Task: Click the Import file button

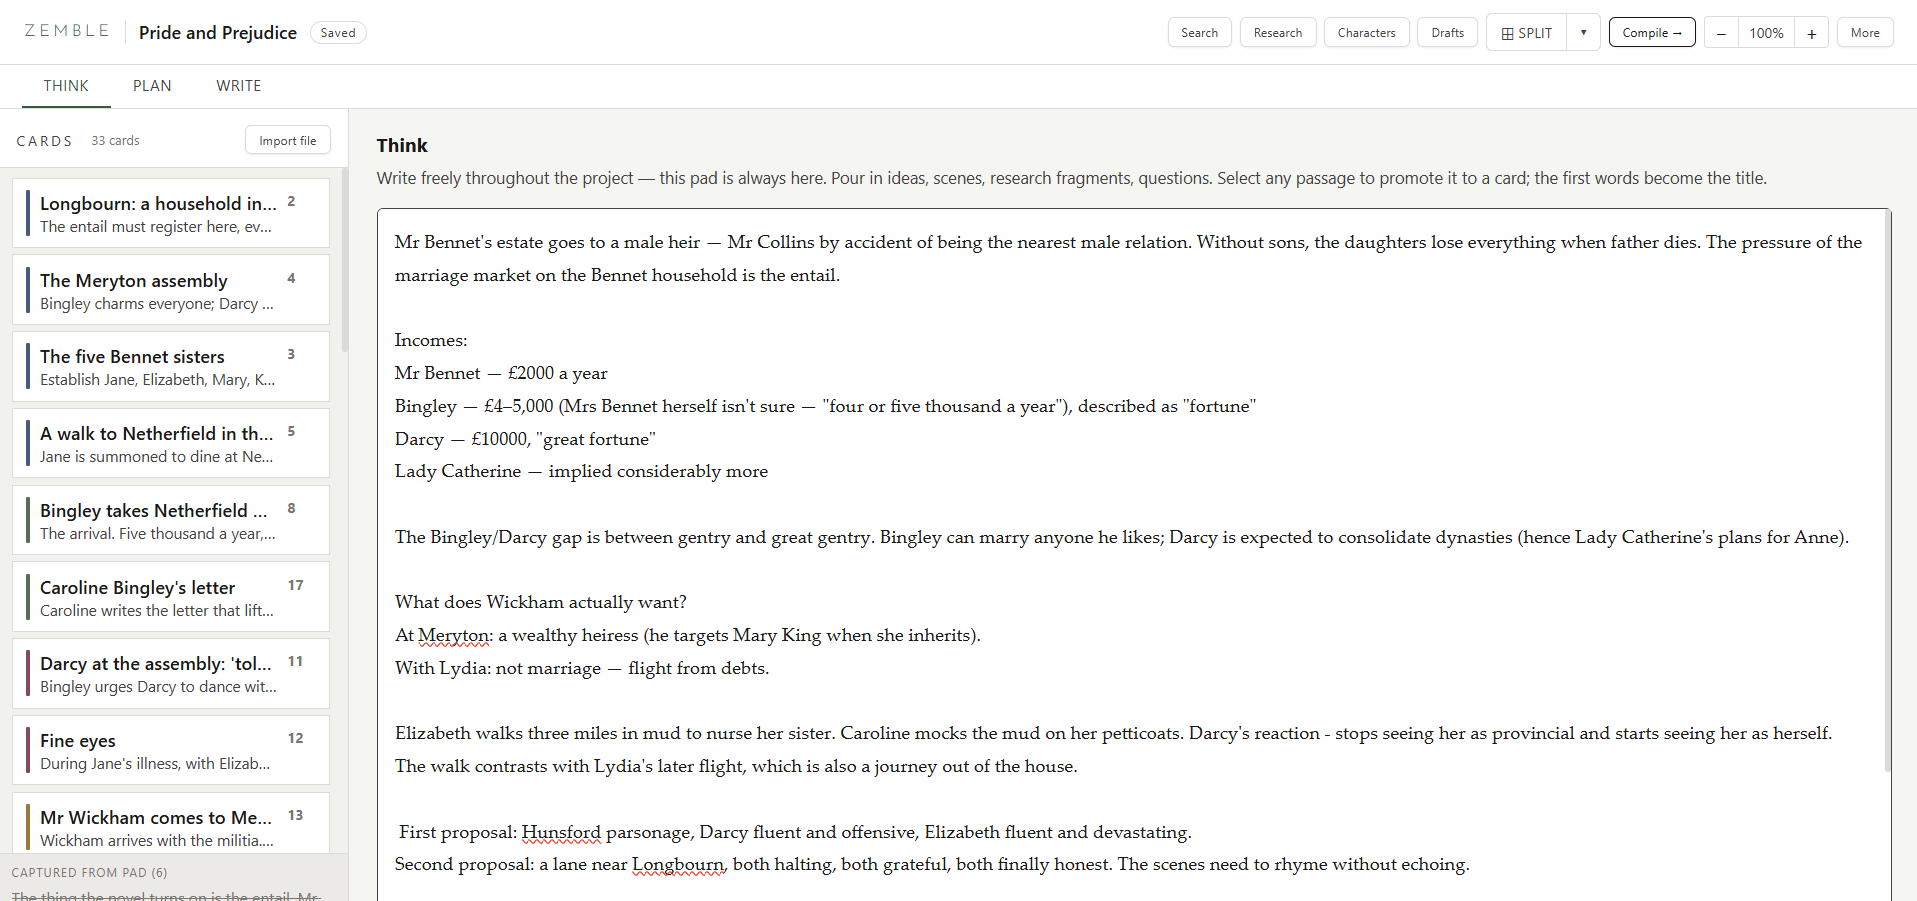Action: (x=288, y=141)
